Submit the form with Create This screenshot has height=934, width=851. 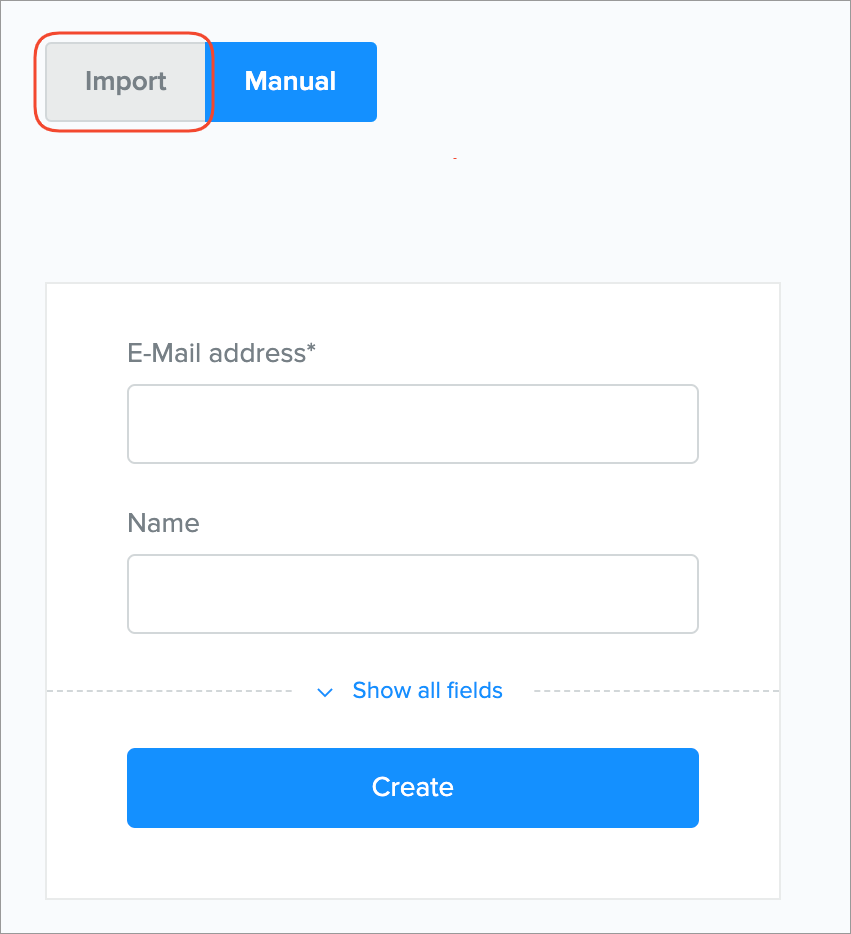tap(412, 788)
